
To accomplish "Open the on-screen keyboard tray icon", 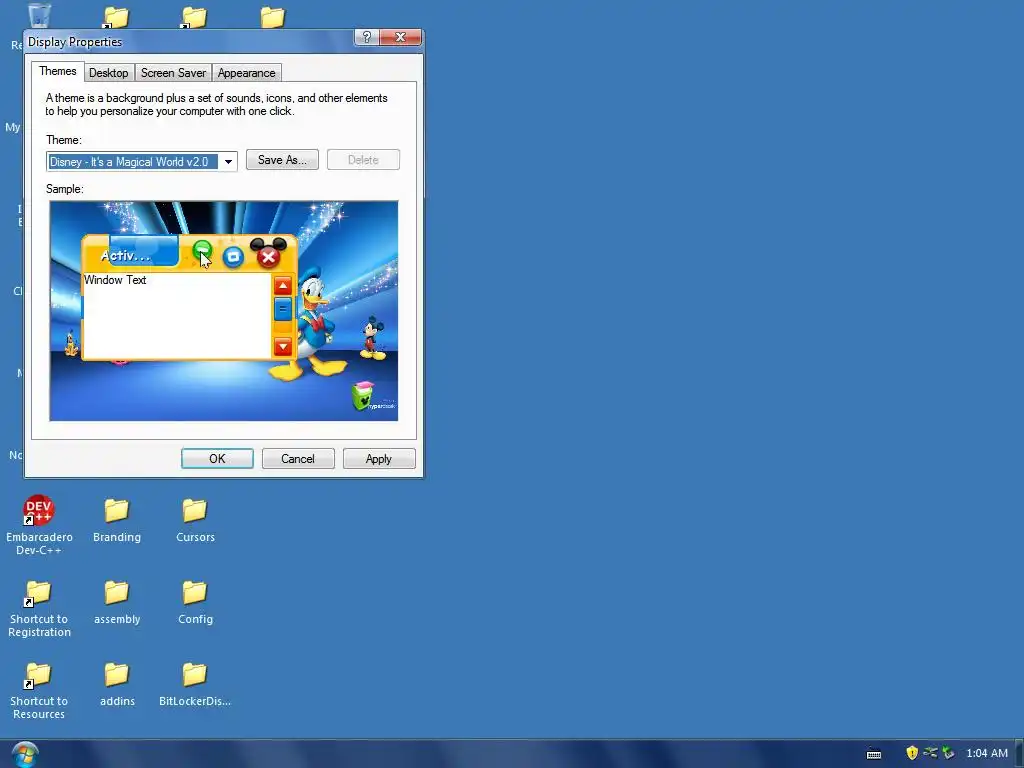I will click(874, 754).
